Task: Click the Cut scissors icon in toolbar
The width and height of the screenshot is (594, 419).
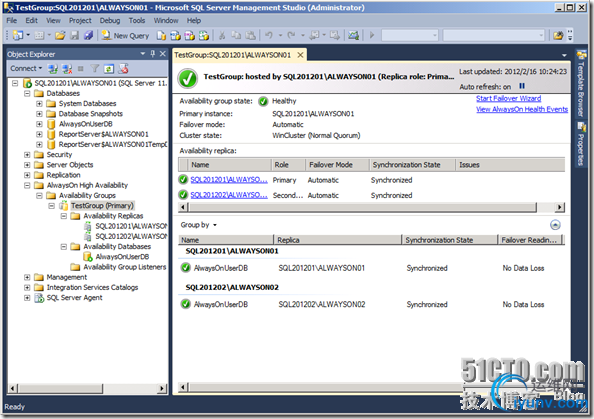Action: tap(222, 36)
